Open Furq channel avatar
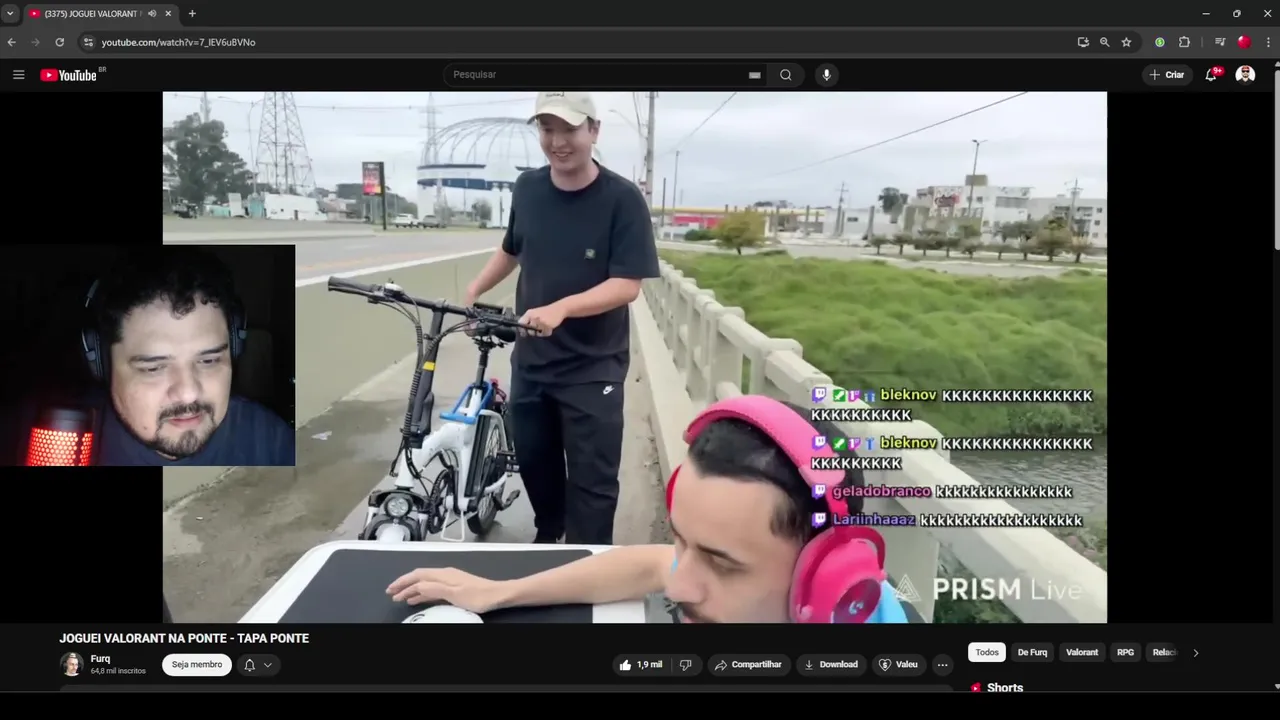Viewport: 1280px width, 720px height. coord(71,664)
